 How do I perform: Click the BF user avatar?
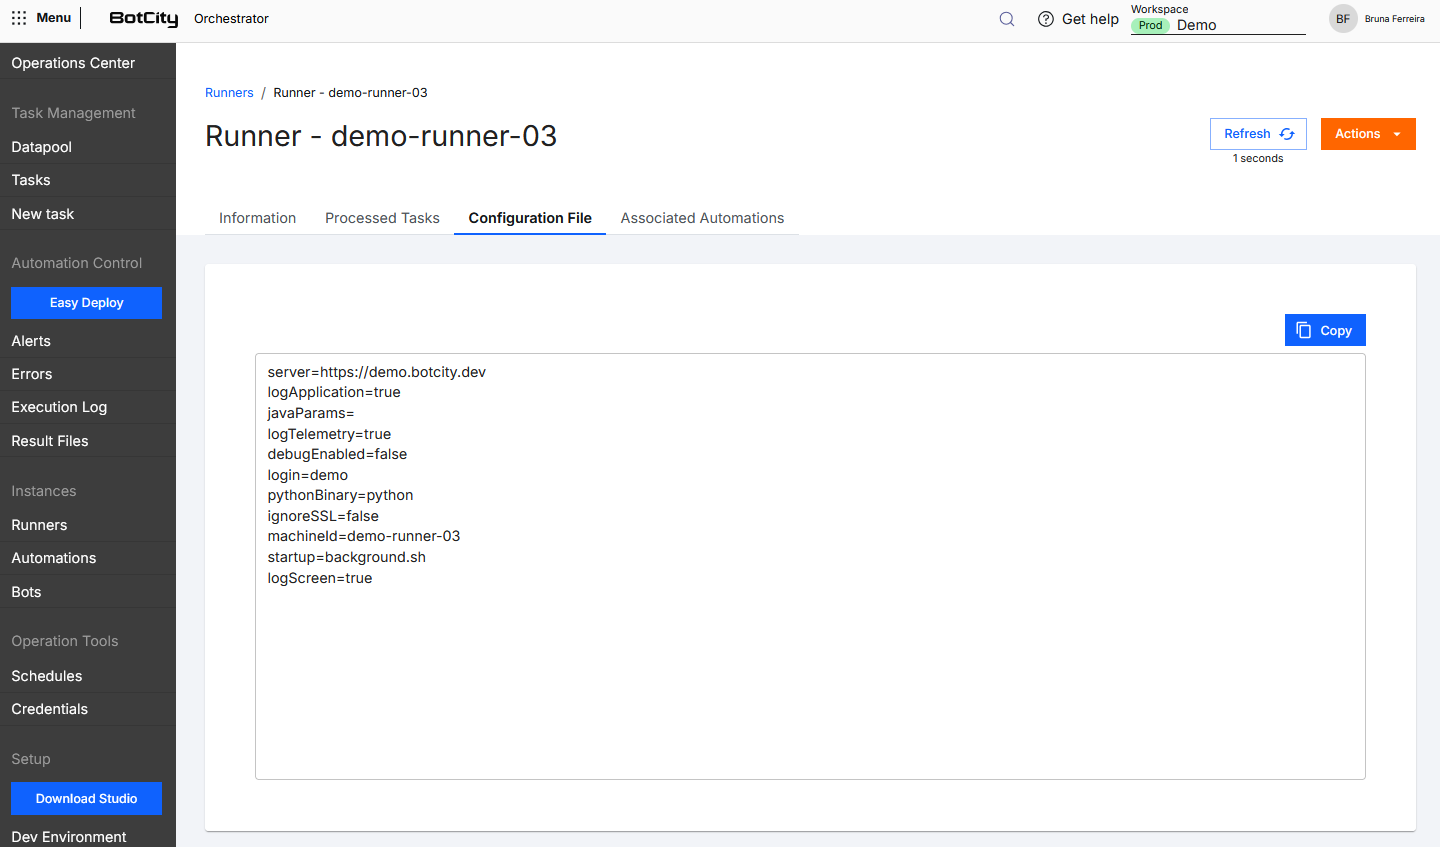tap(1343, 19)
